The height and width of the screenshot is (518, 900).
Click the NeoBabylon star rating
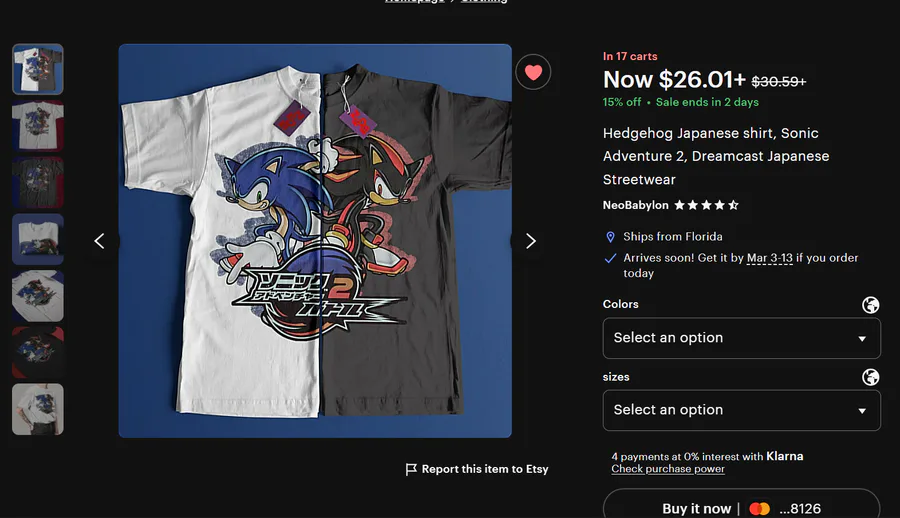click(x=706, y=205)
